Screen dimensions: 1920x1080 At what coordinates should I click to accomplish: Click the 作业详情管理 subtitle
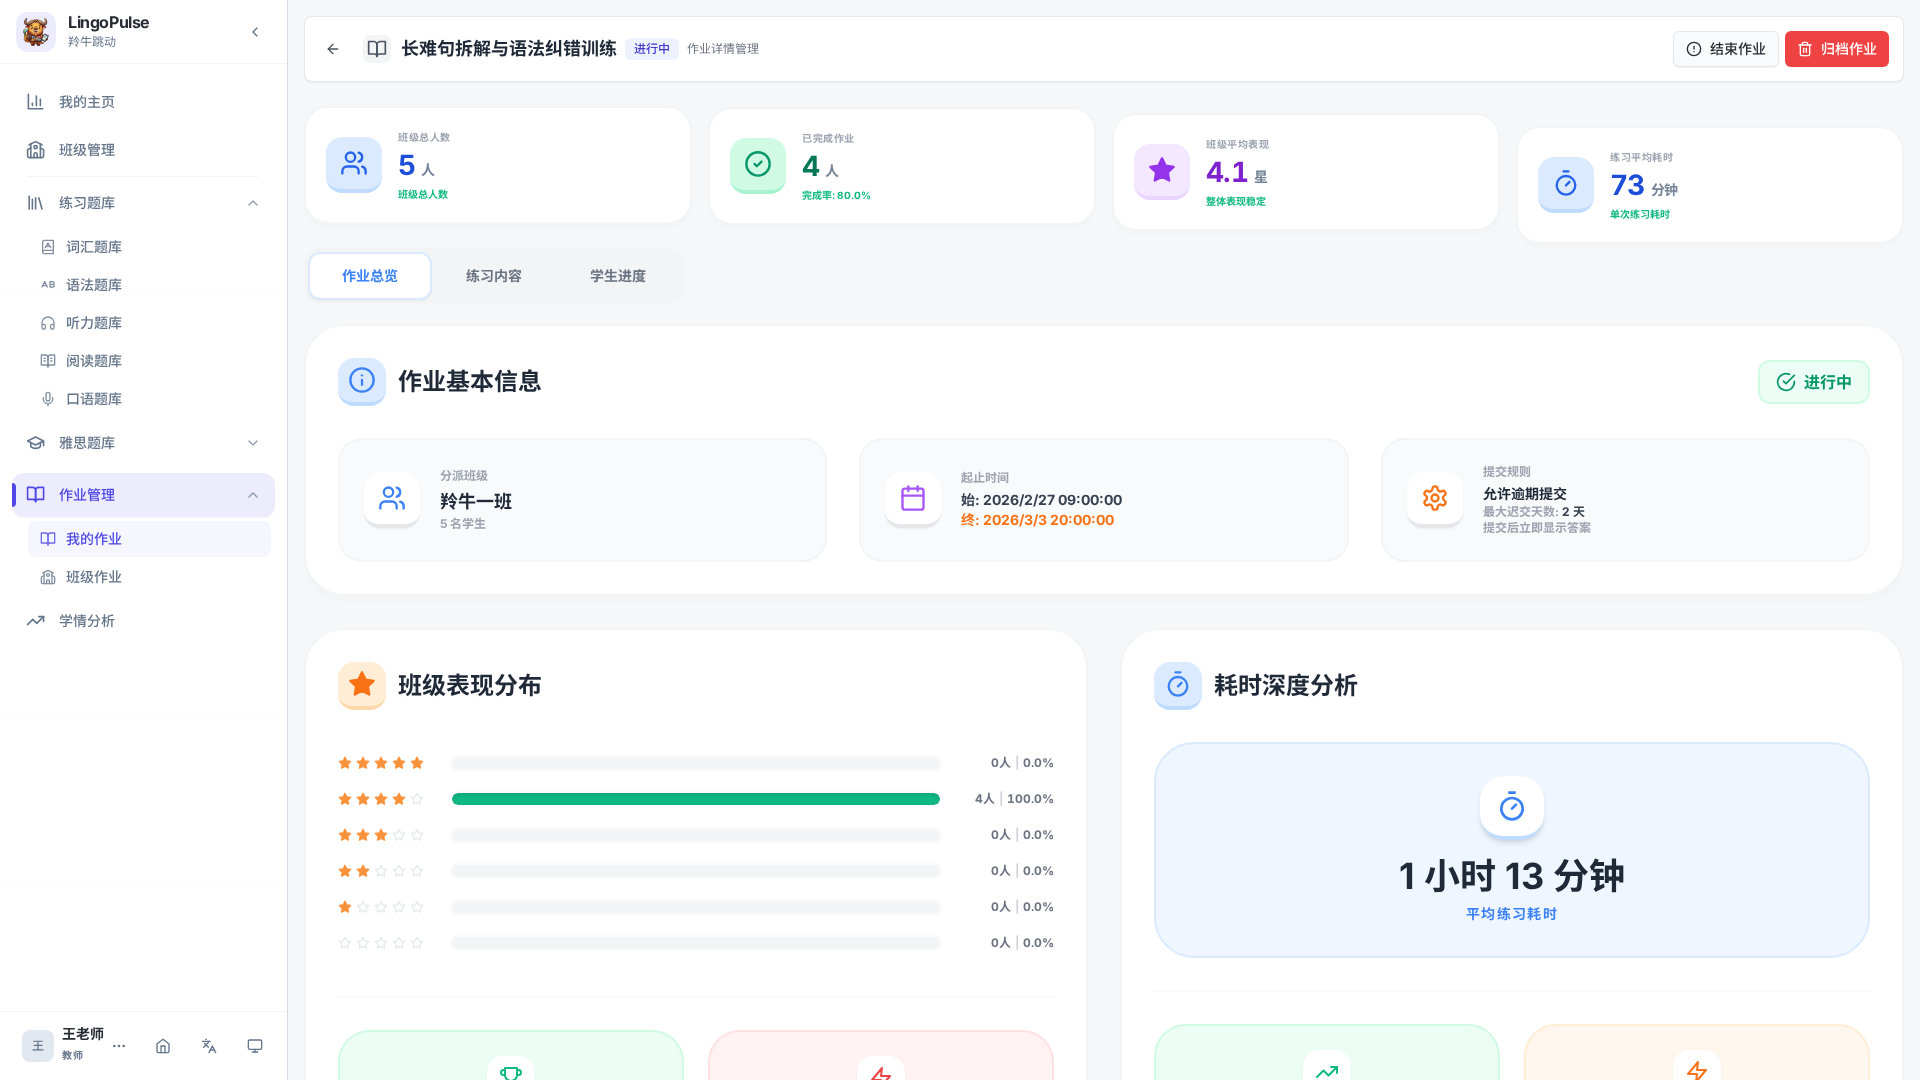click(x=723, y=49)
